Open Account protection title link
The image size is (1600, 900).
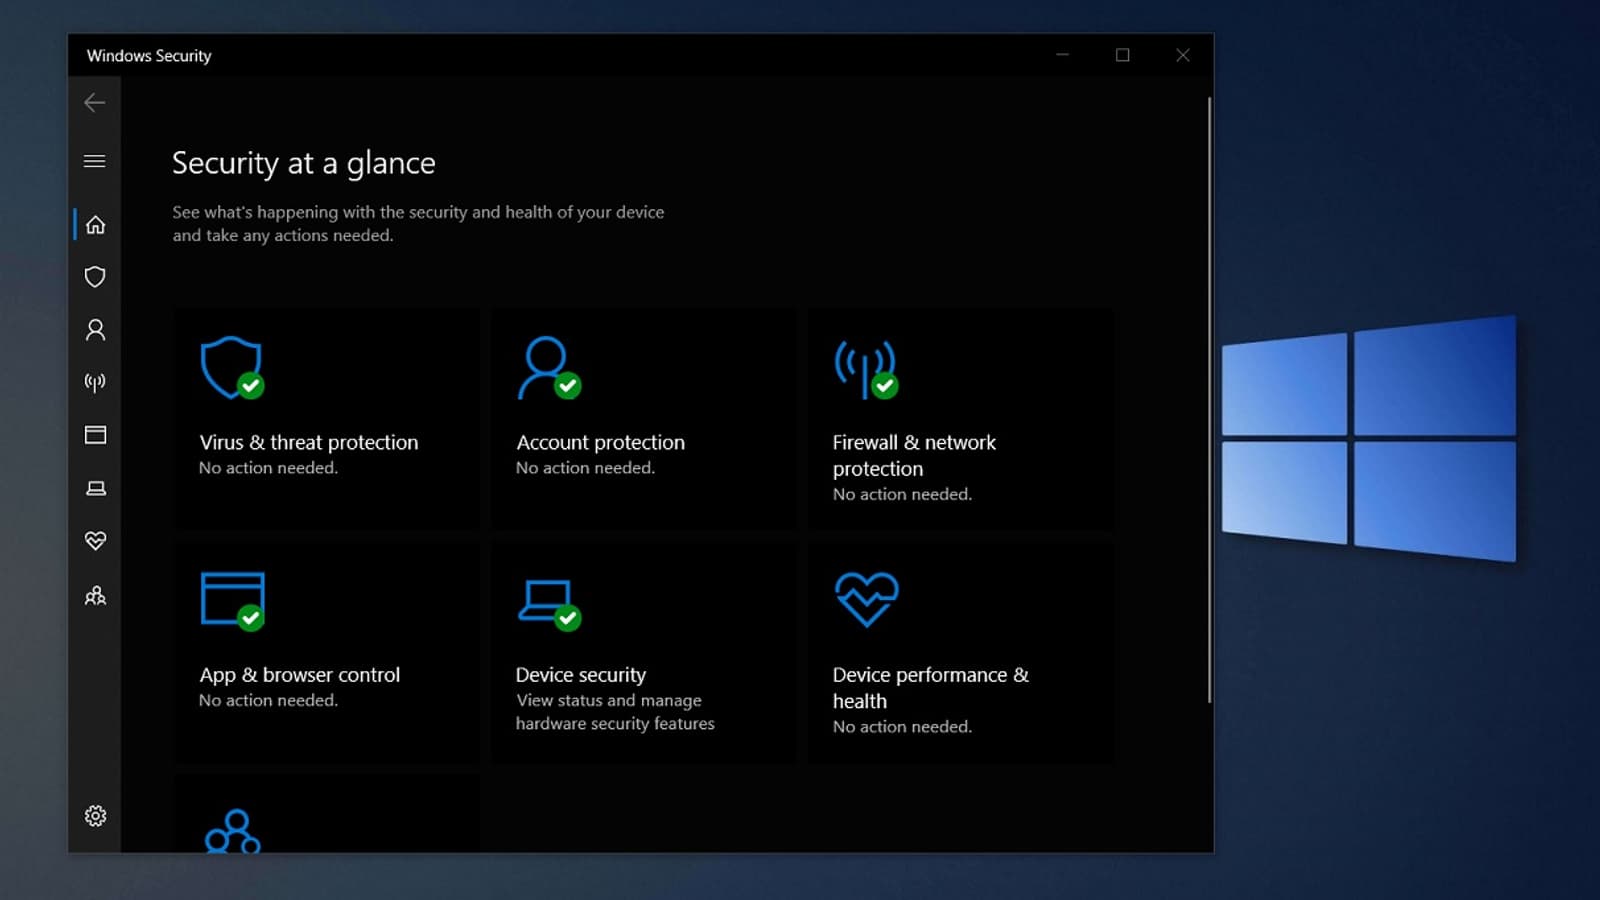coord(601,442)
